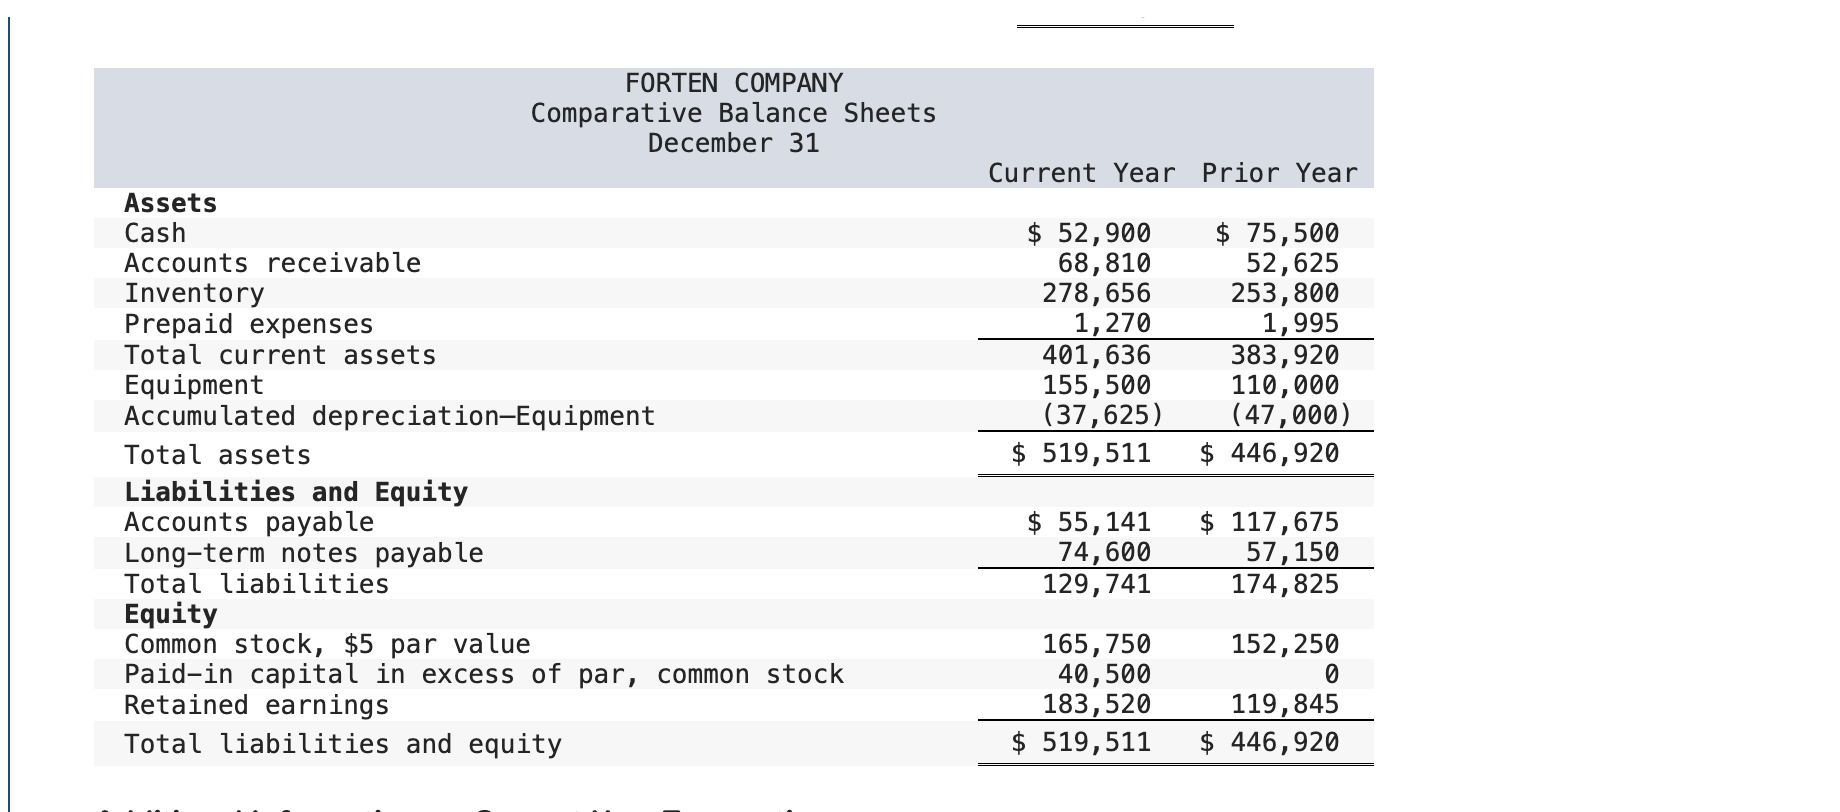
Task: Click Accumulated depreciation—Equipment label
Action: pos(390,416)
